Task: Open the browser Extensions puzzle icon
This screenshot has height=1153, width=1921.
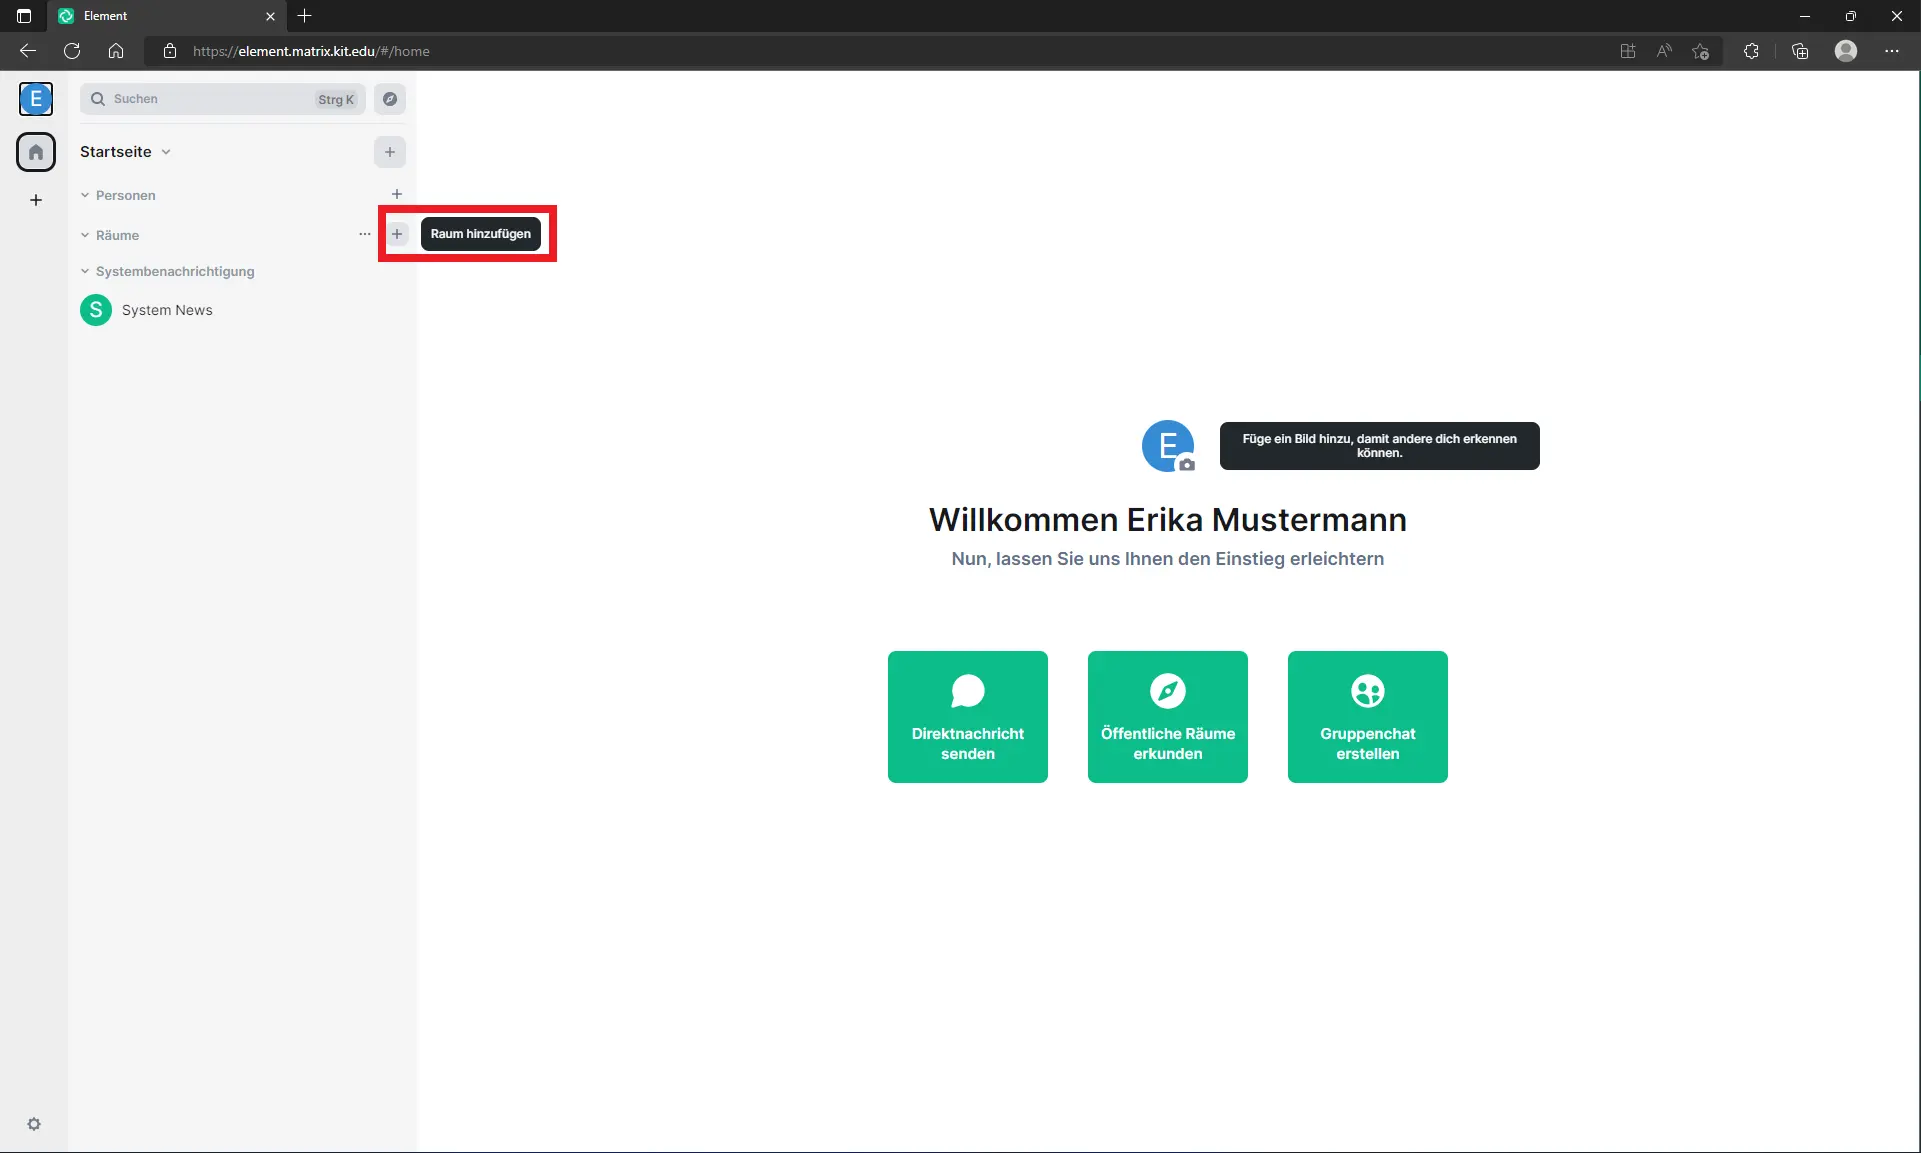Action: (1751, 51)
